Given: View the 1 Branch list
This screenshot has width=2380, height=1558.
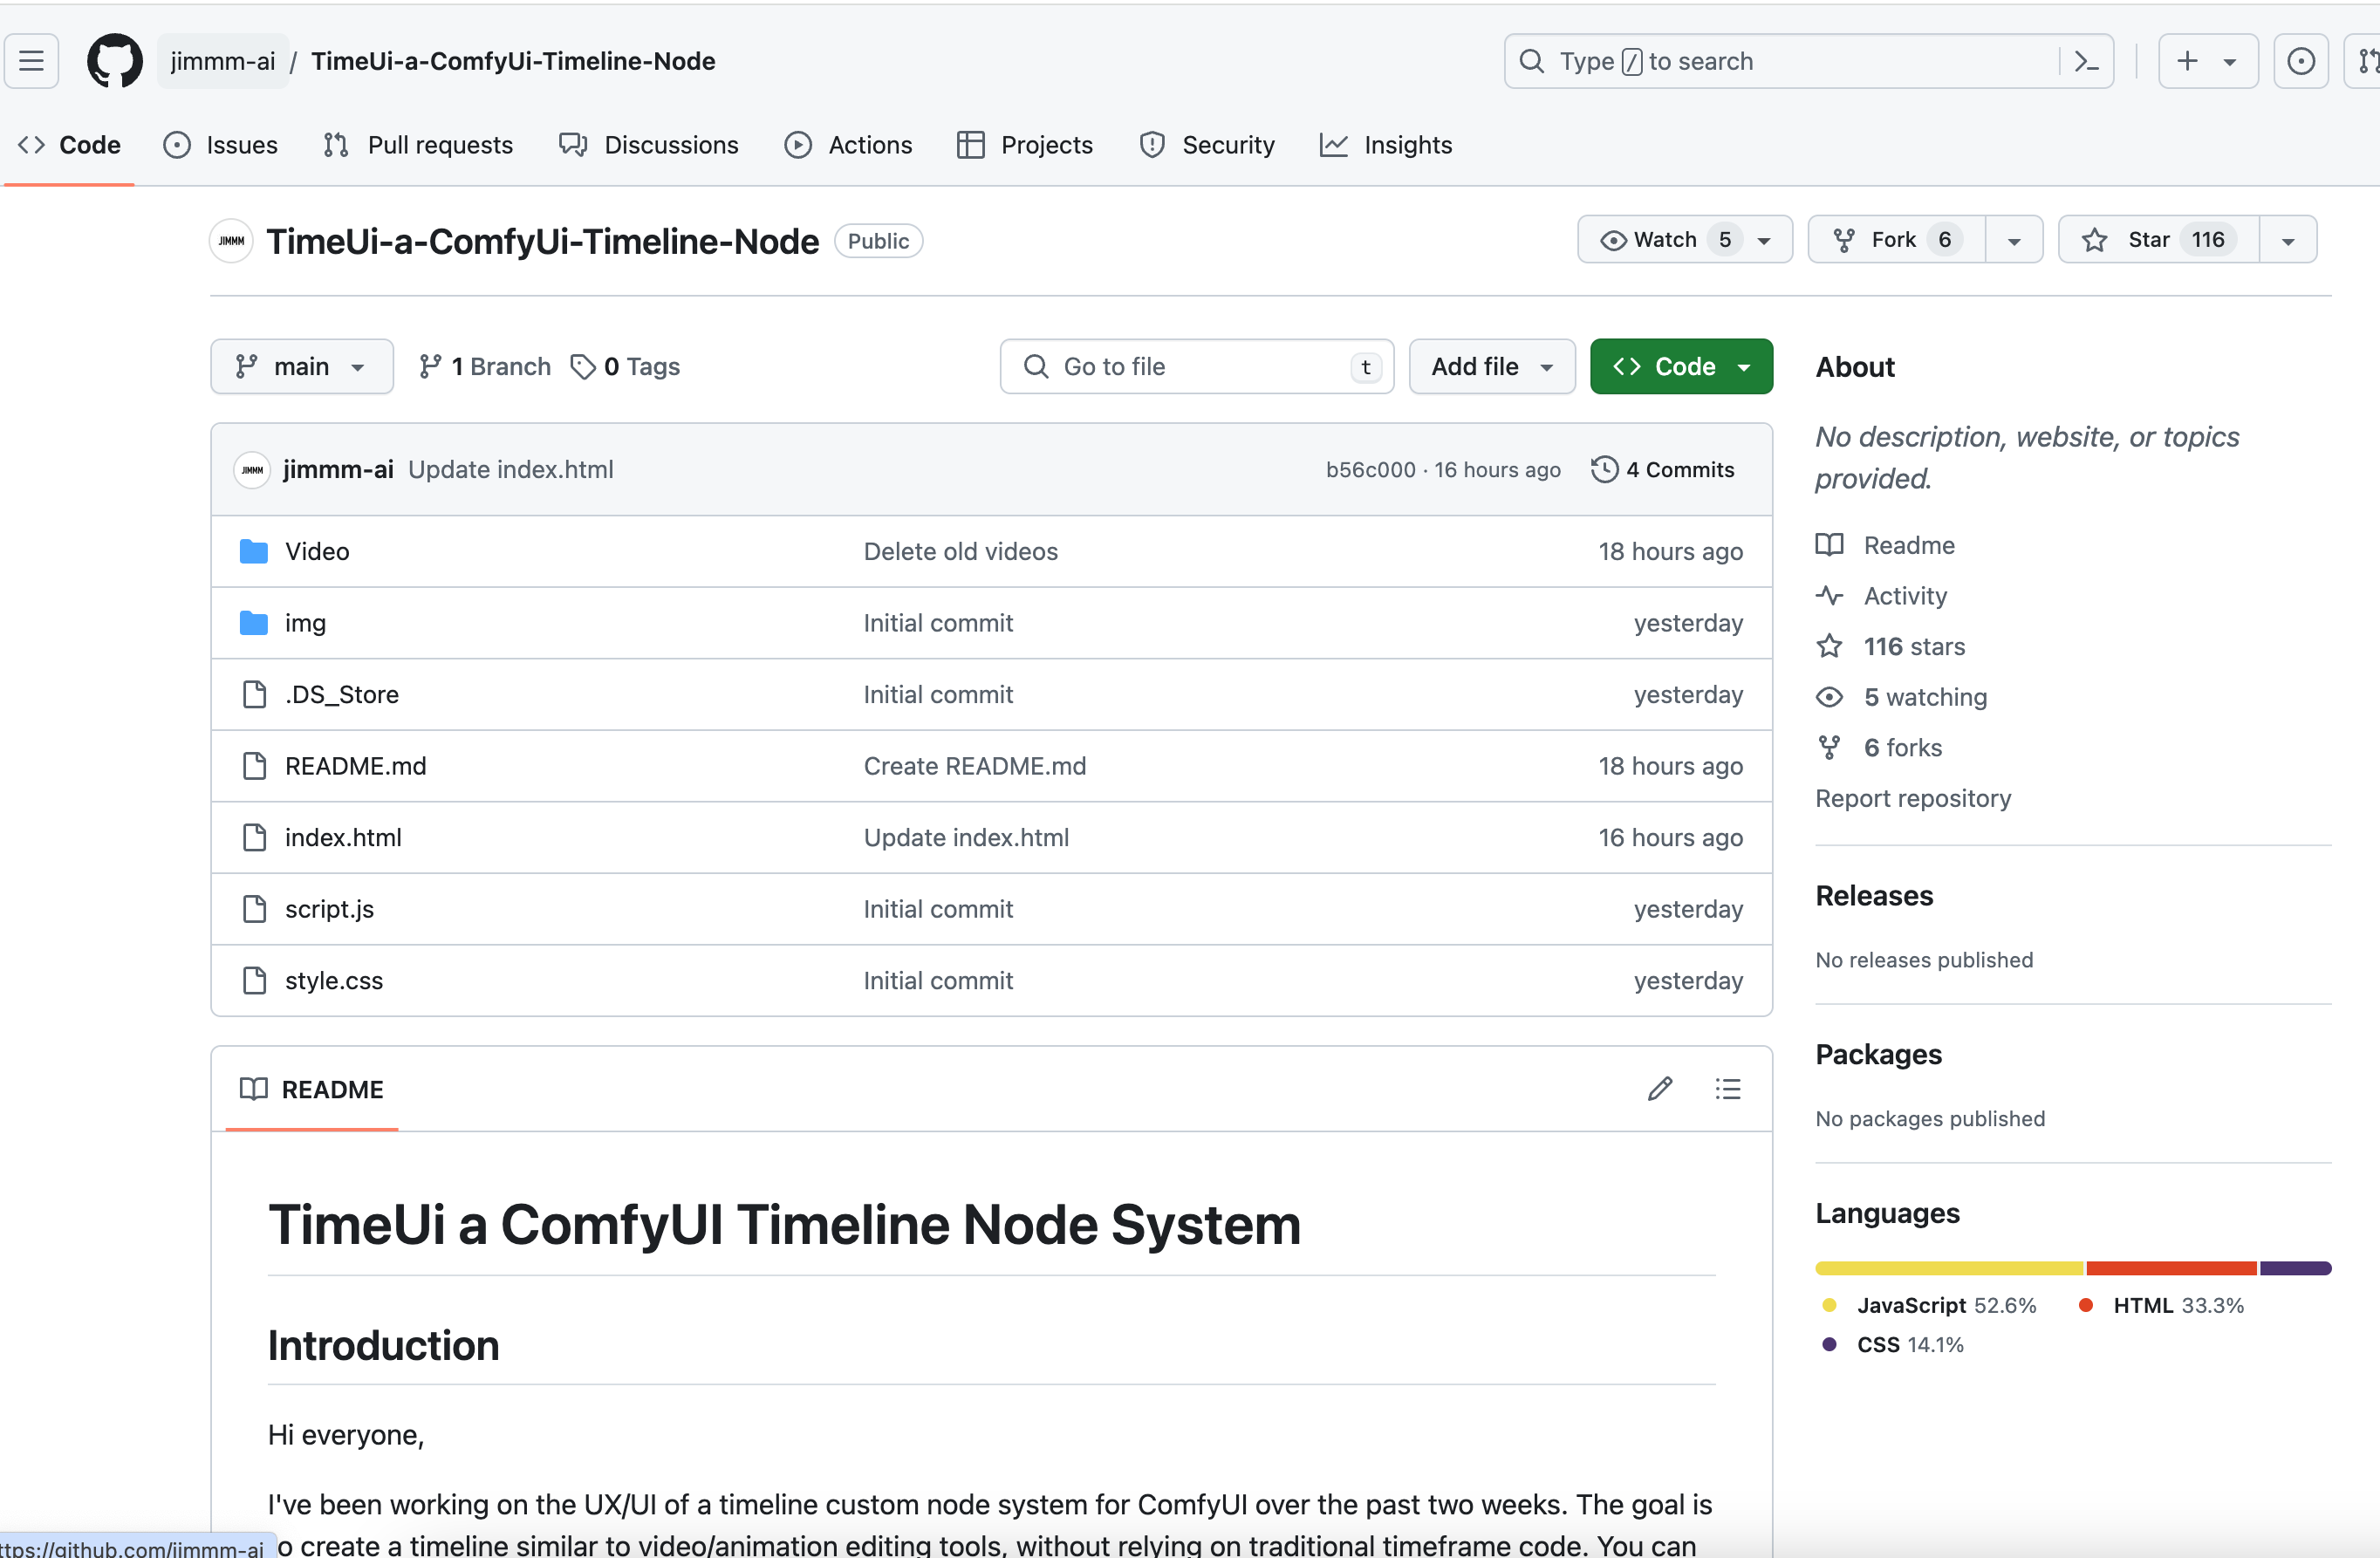Looking at the screenshot, I should (485, 367).
